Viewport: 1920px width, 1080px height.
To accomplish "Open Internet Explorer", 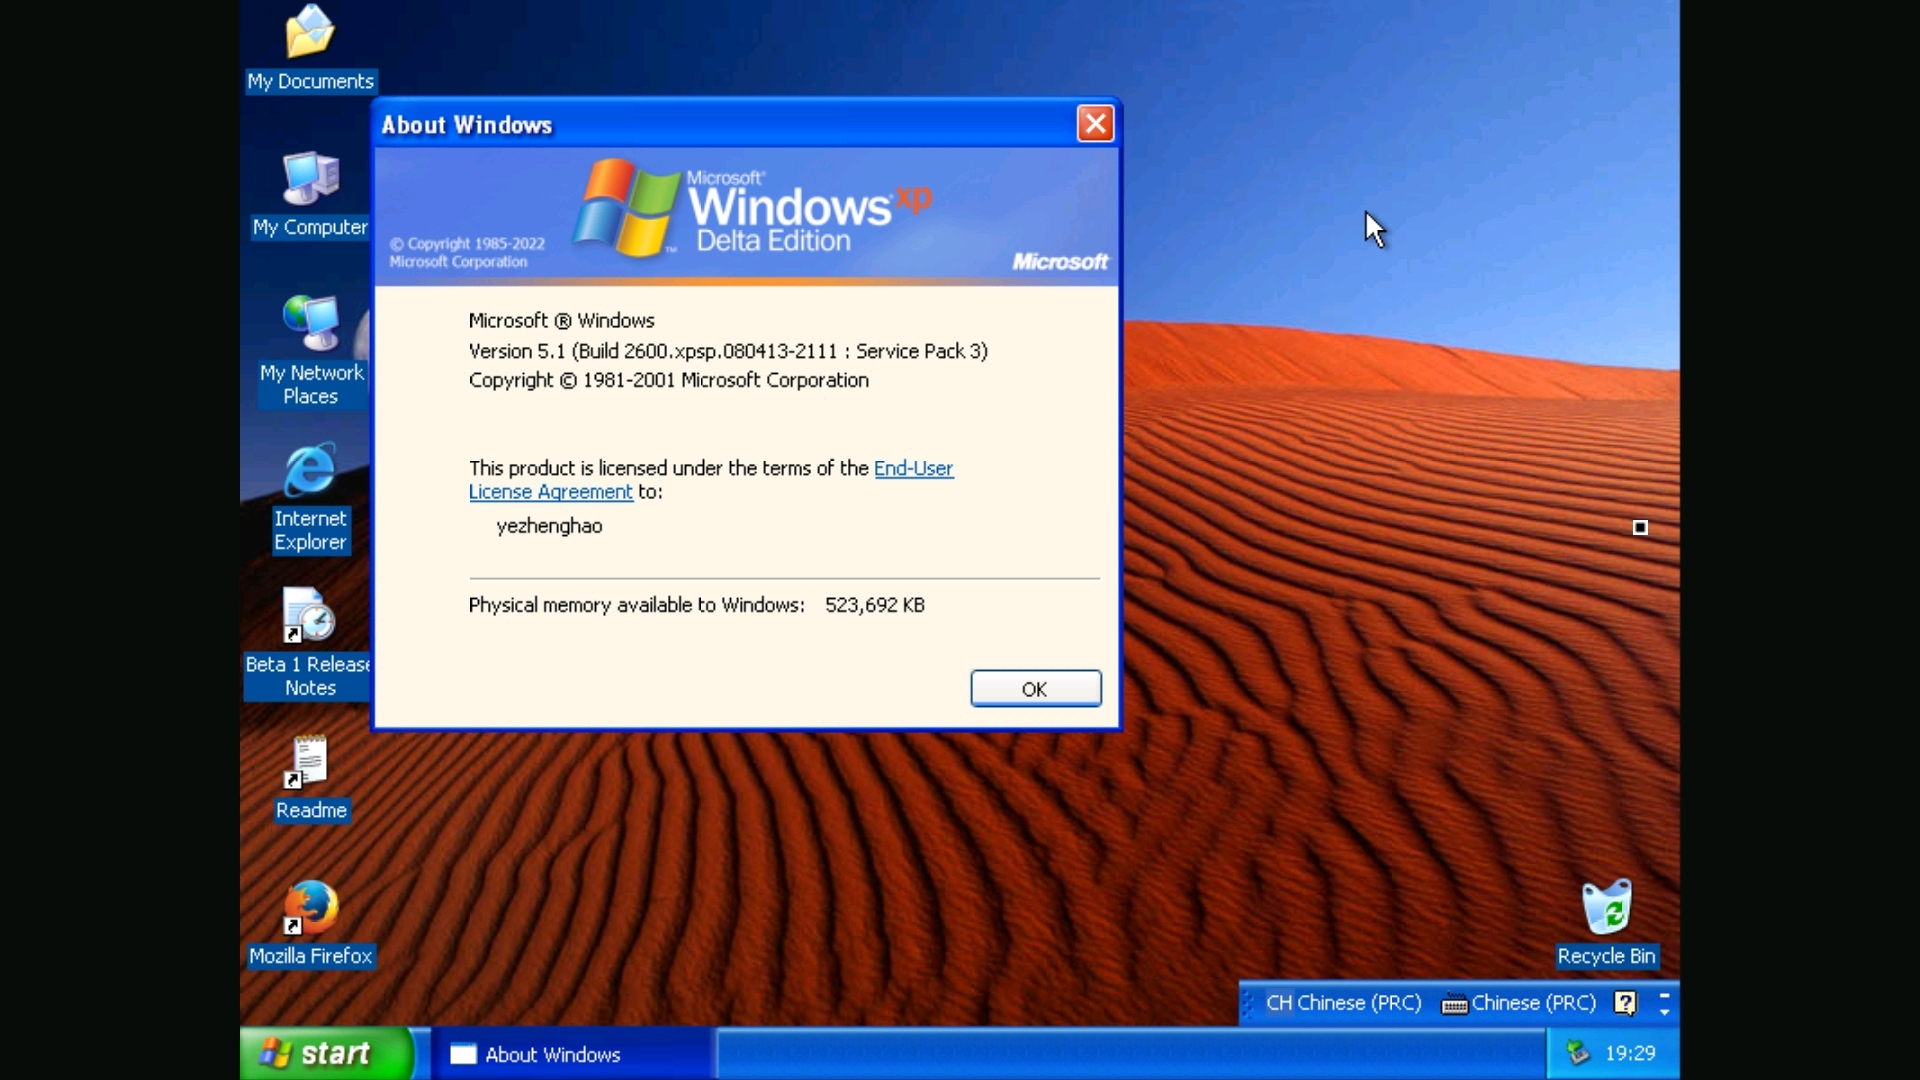I will [x=310, y=470].
